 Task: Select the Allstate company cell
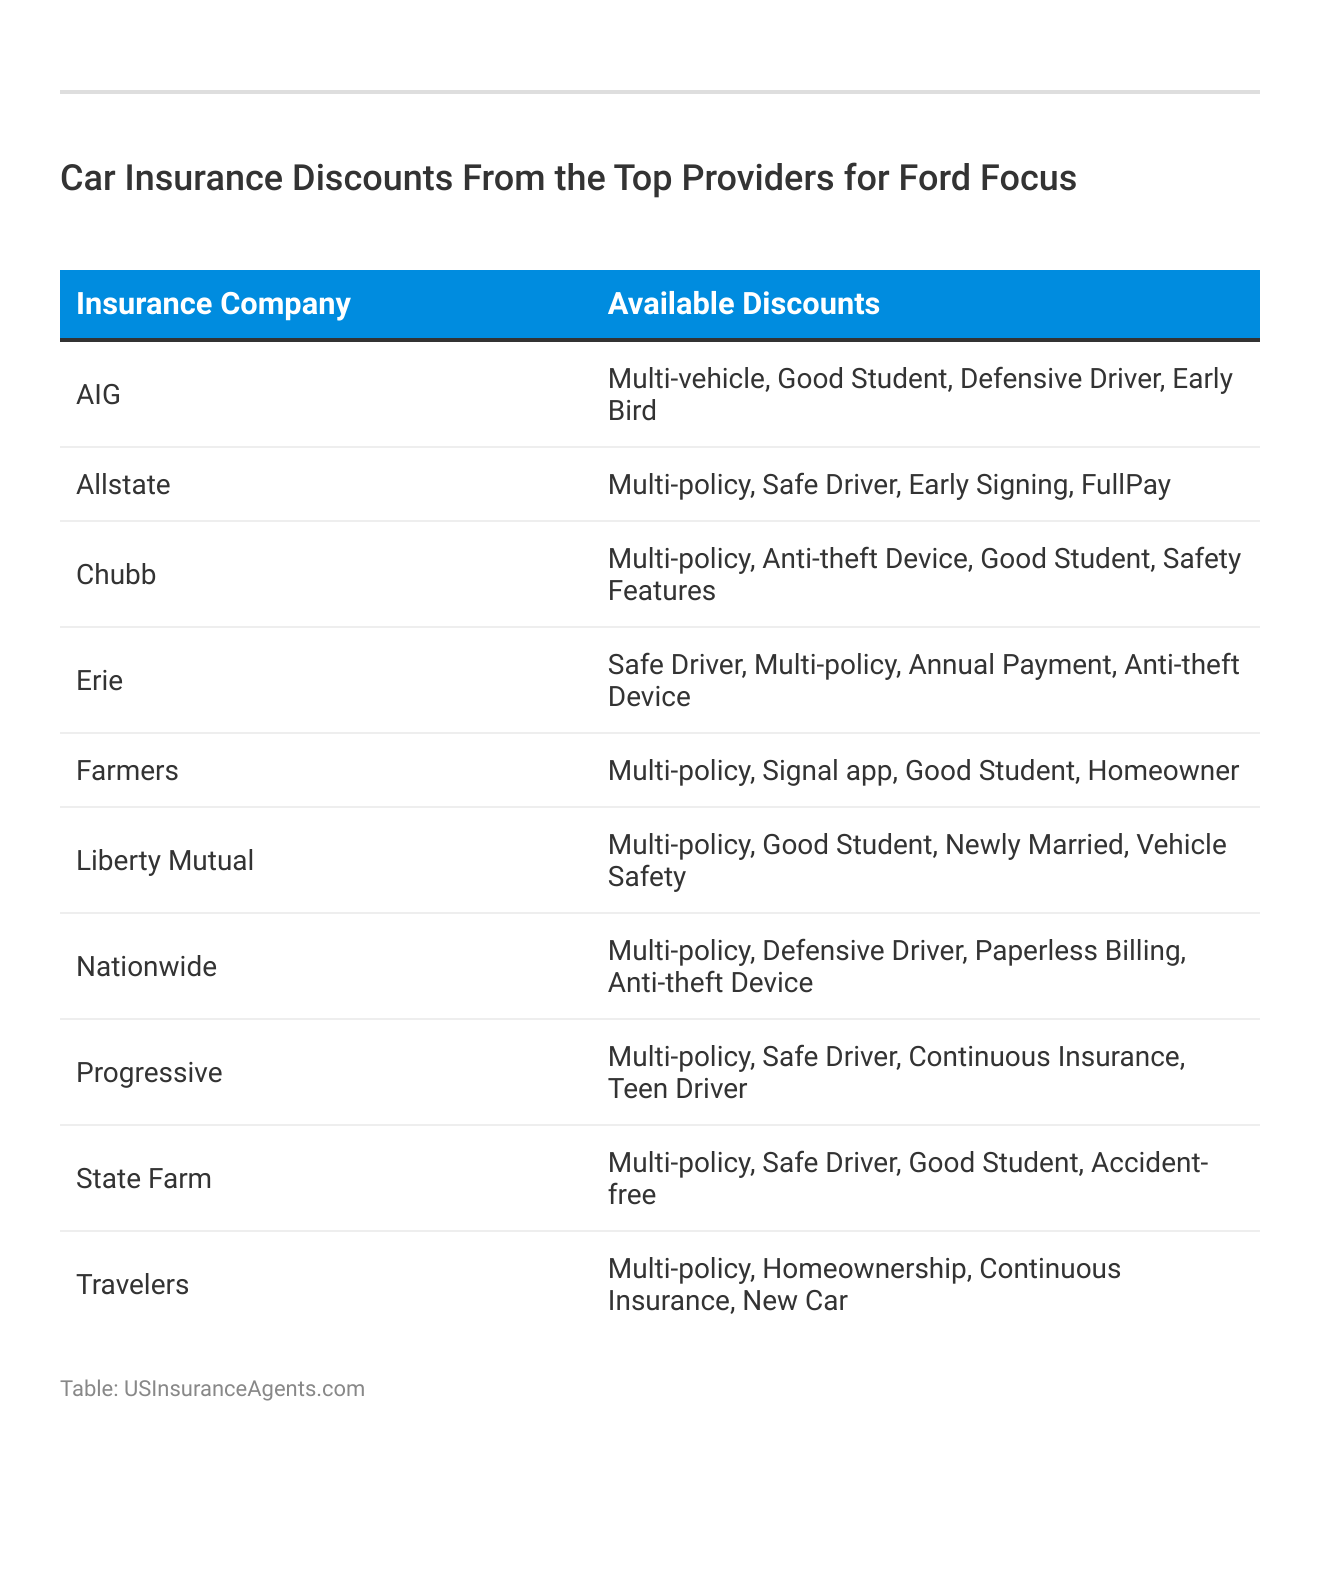pos(123,485)
